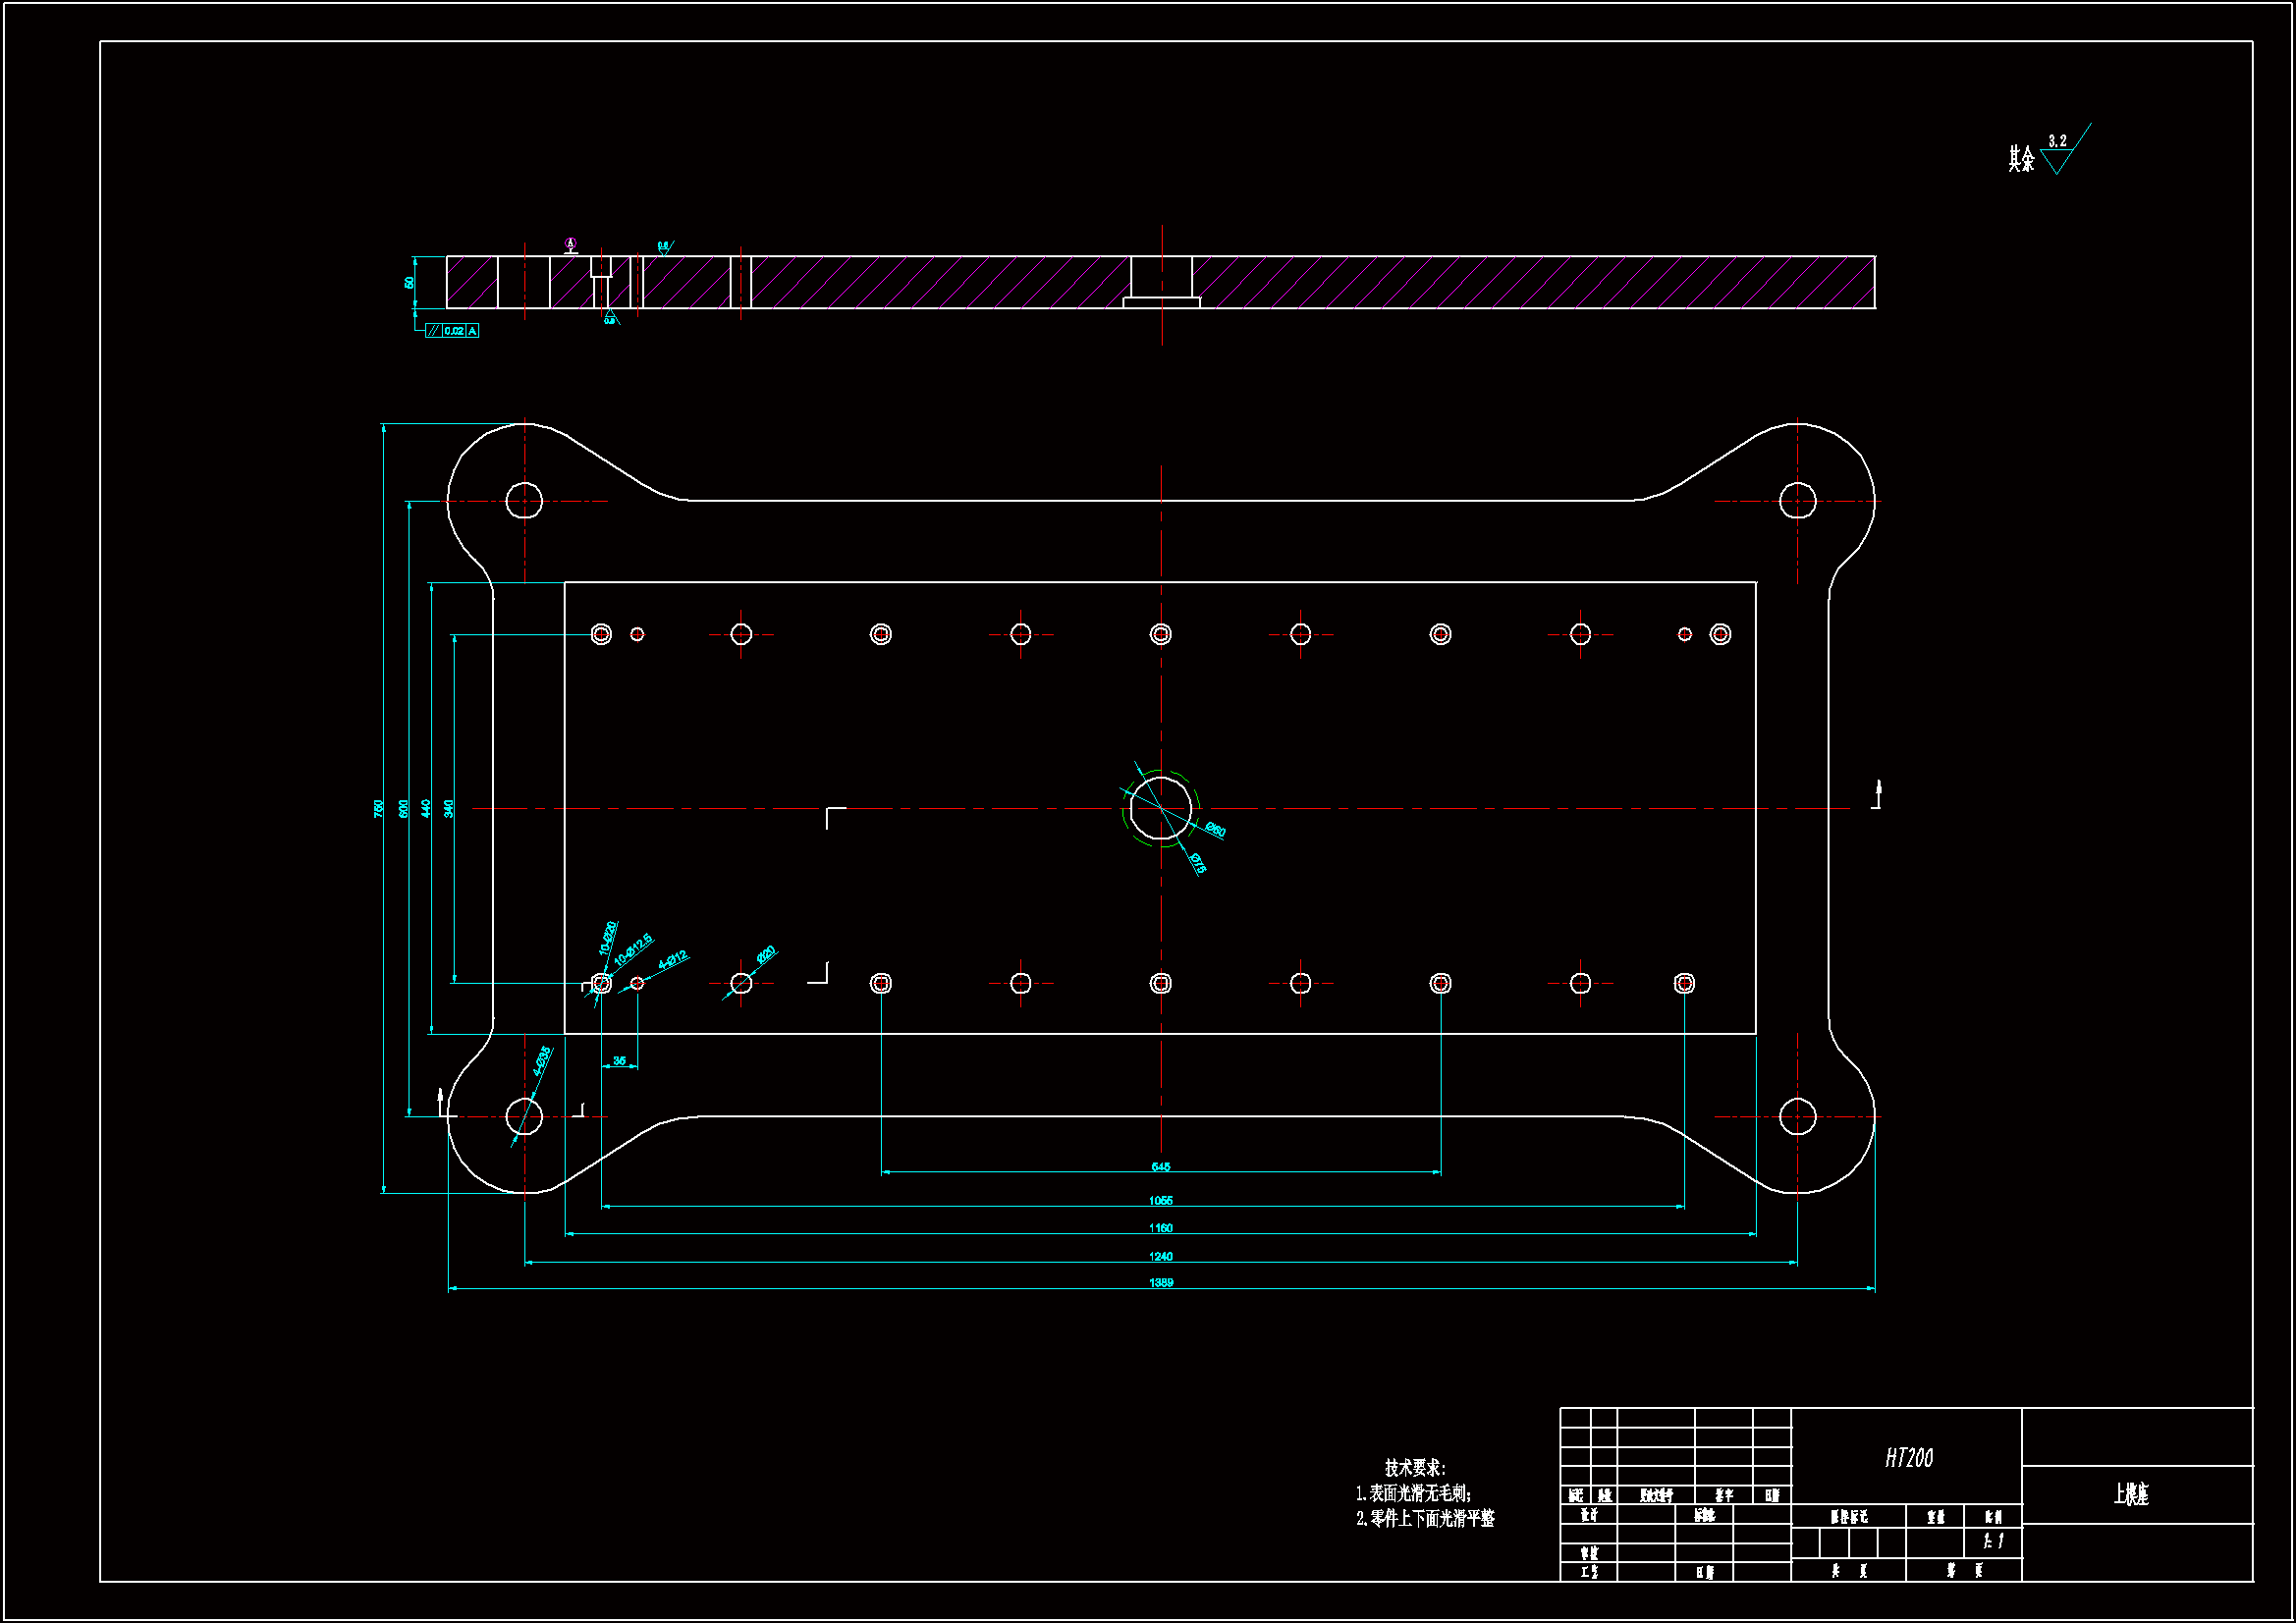Viewport: 2296px width, 1623px height.
Task: Select the 1055 dimension value
Action: tap(1160, 1201)
